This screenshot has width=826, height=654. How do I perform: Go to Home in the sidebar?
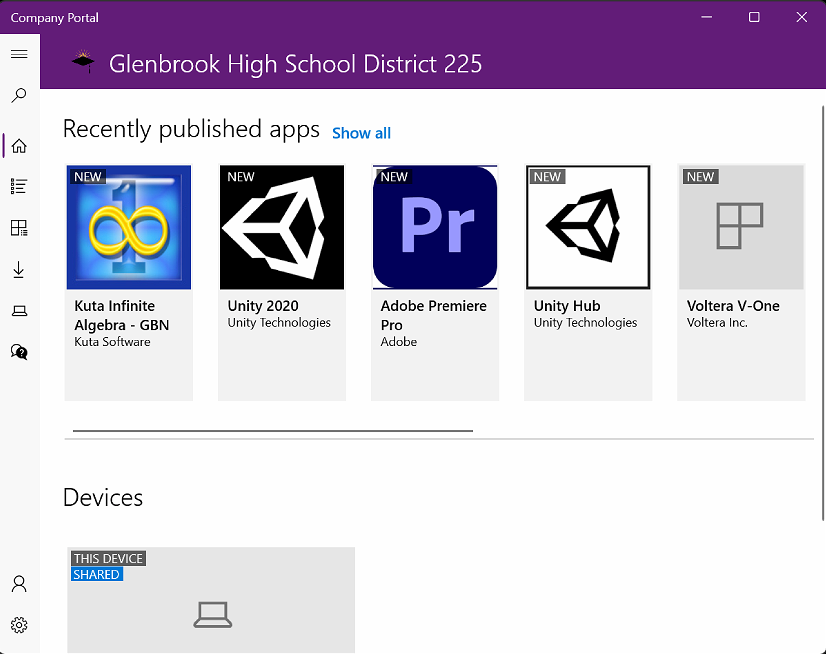pyautogui.click(x=19, y=145)
